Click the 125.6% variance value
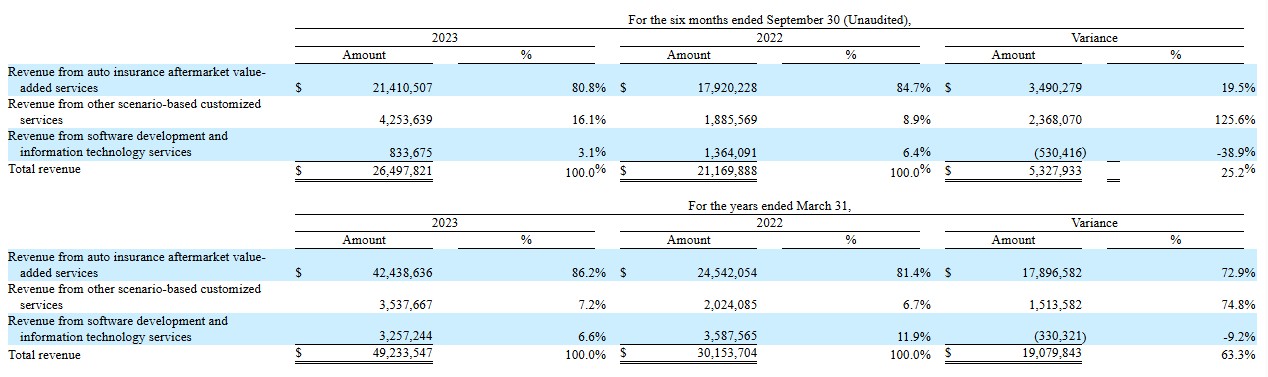 pyautogui.click(x=1235, y=120)
